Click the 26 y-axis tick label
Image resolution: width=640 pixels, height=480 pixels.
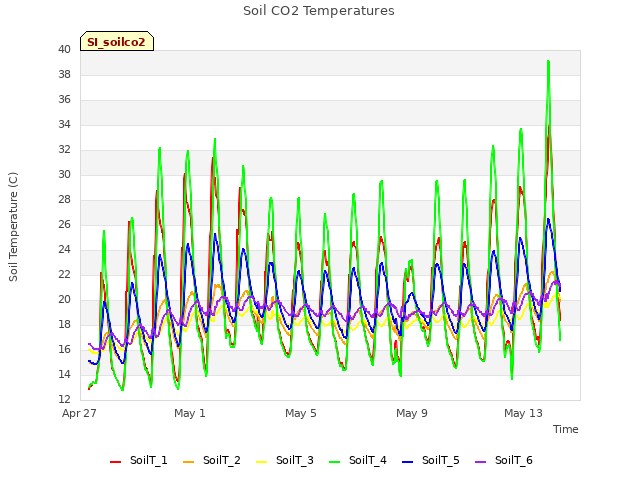click(x=64, y=224)
